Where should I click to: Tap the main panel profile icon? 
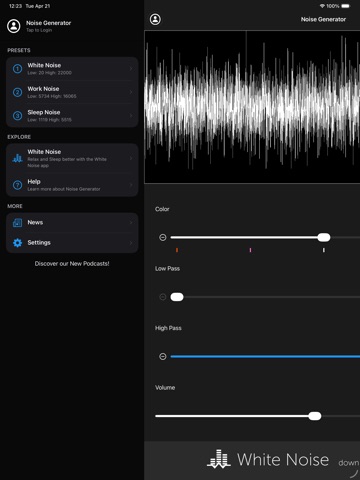(155, 19)
